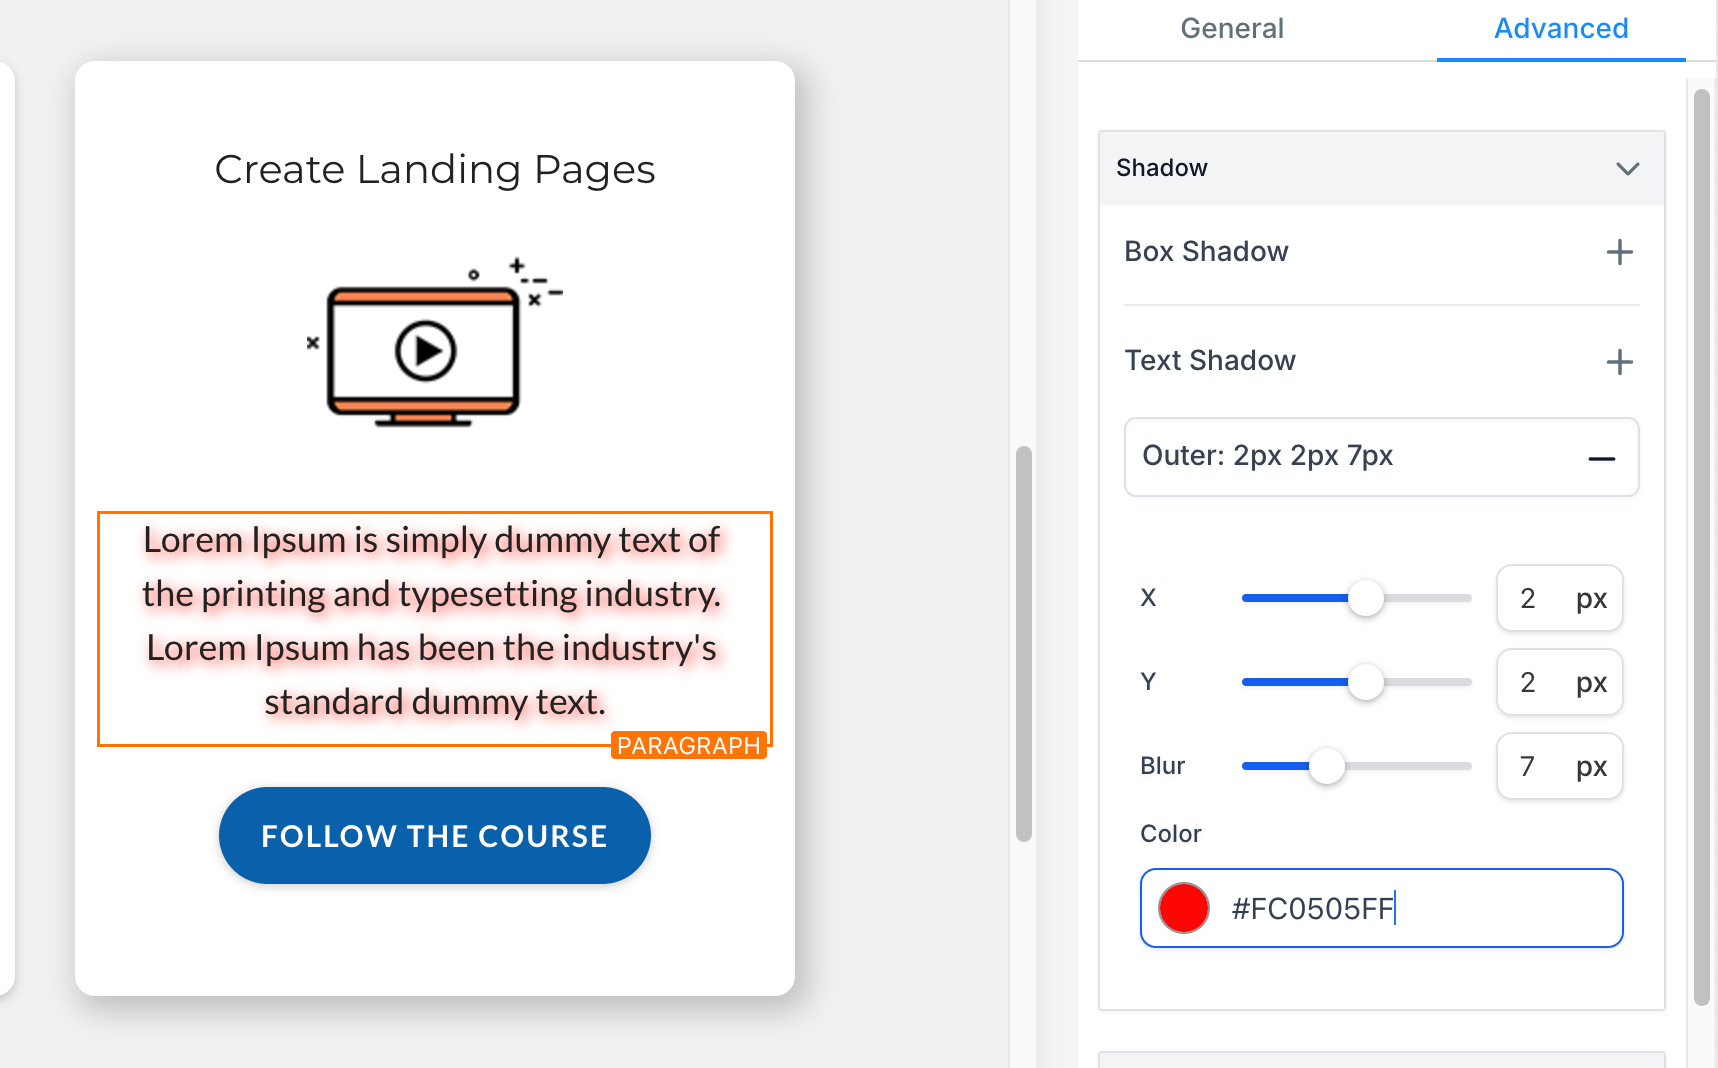The image size is (1718, 1068).
Task: Click the FOLLOW THE COURSE button
Action: click(x=435, y=835)
